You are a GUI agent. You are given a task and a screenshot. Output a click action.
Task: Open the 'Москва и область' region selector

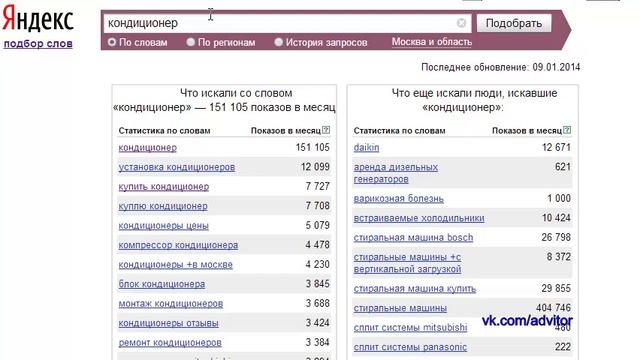[432, 42]
